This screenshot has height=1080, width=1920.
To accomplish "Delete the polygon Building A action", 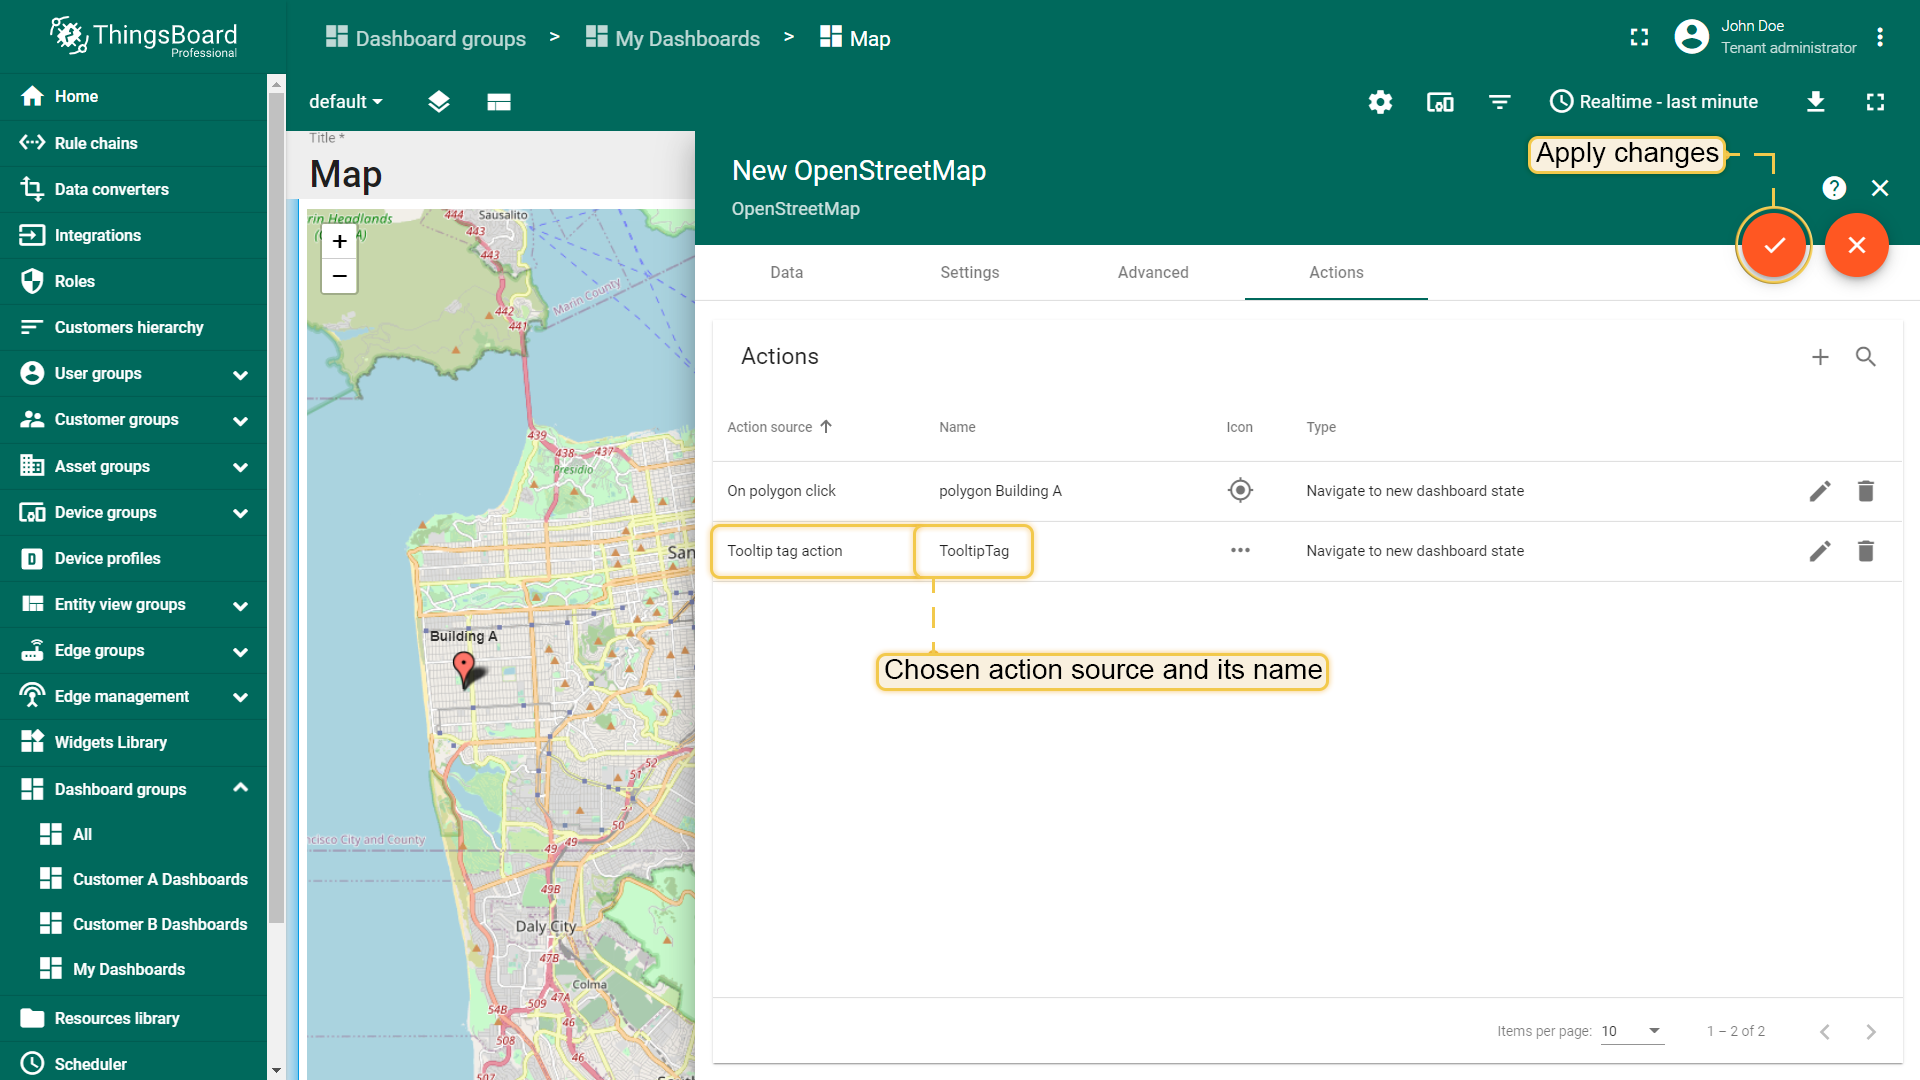I will 1866,491.
